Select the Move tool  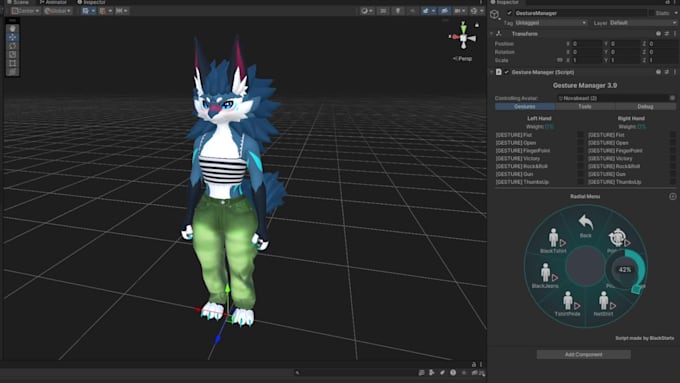tap(12, 37)
